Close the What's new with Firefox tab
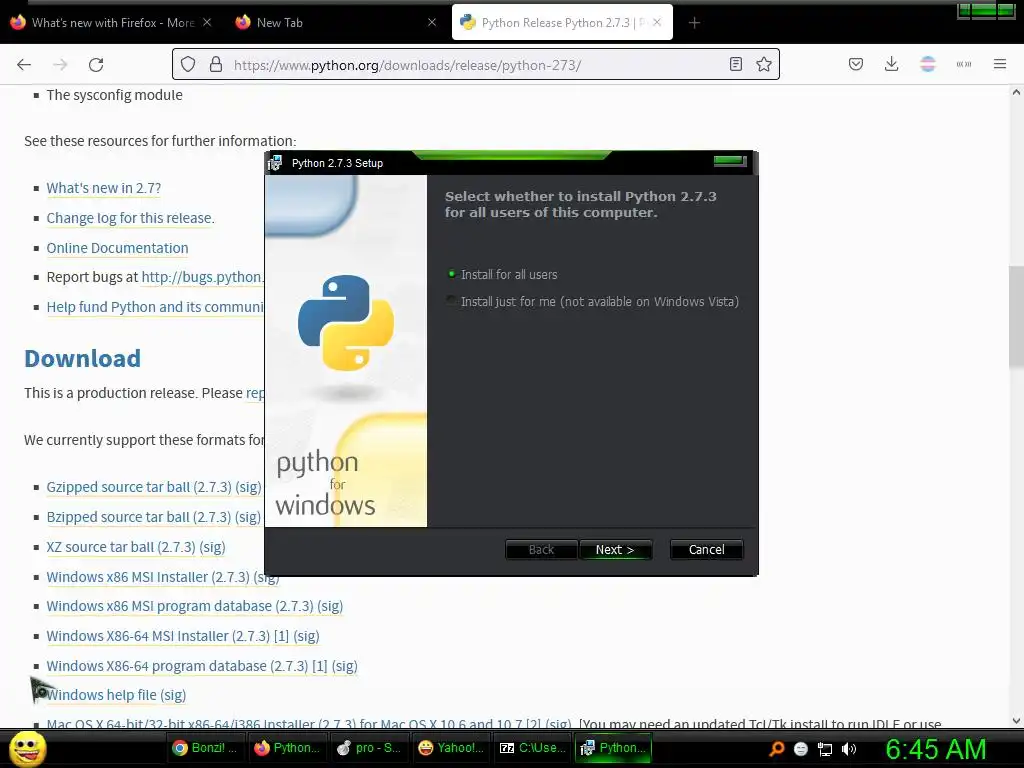Viewport: 1024px width, 768px height. point(207,22)
